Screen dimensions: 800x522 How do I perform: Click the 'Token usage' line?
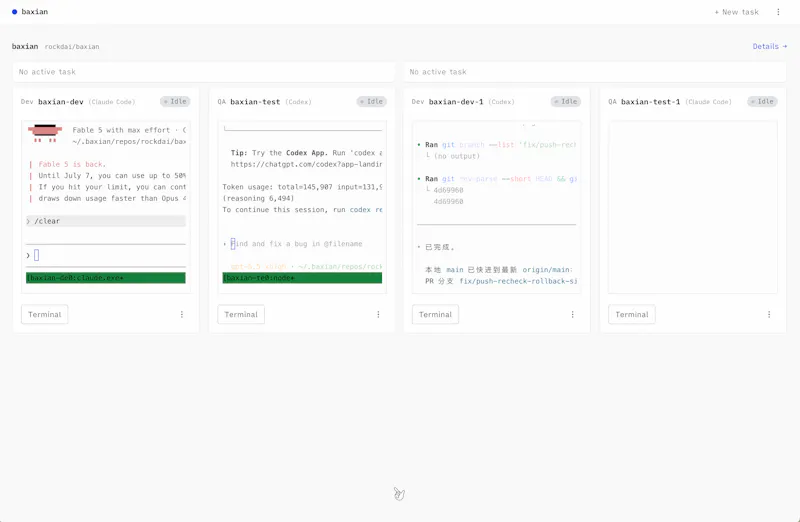point(302,187)
